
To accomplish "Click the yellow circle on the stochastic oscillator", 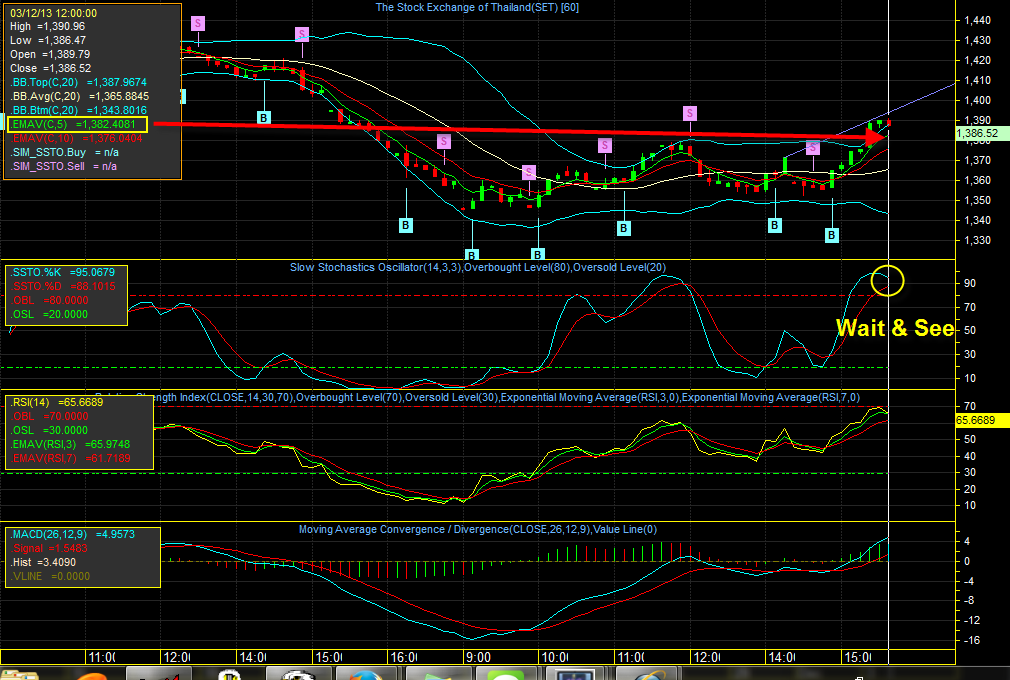I will click(x=887, y=280).
